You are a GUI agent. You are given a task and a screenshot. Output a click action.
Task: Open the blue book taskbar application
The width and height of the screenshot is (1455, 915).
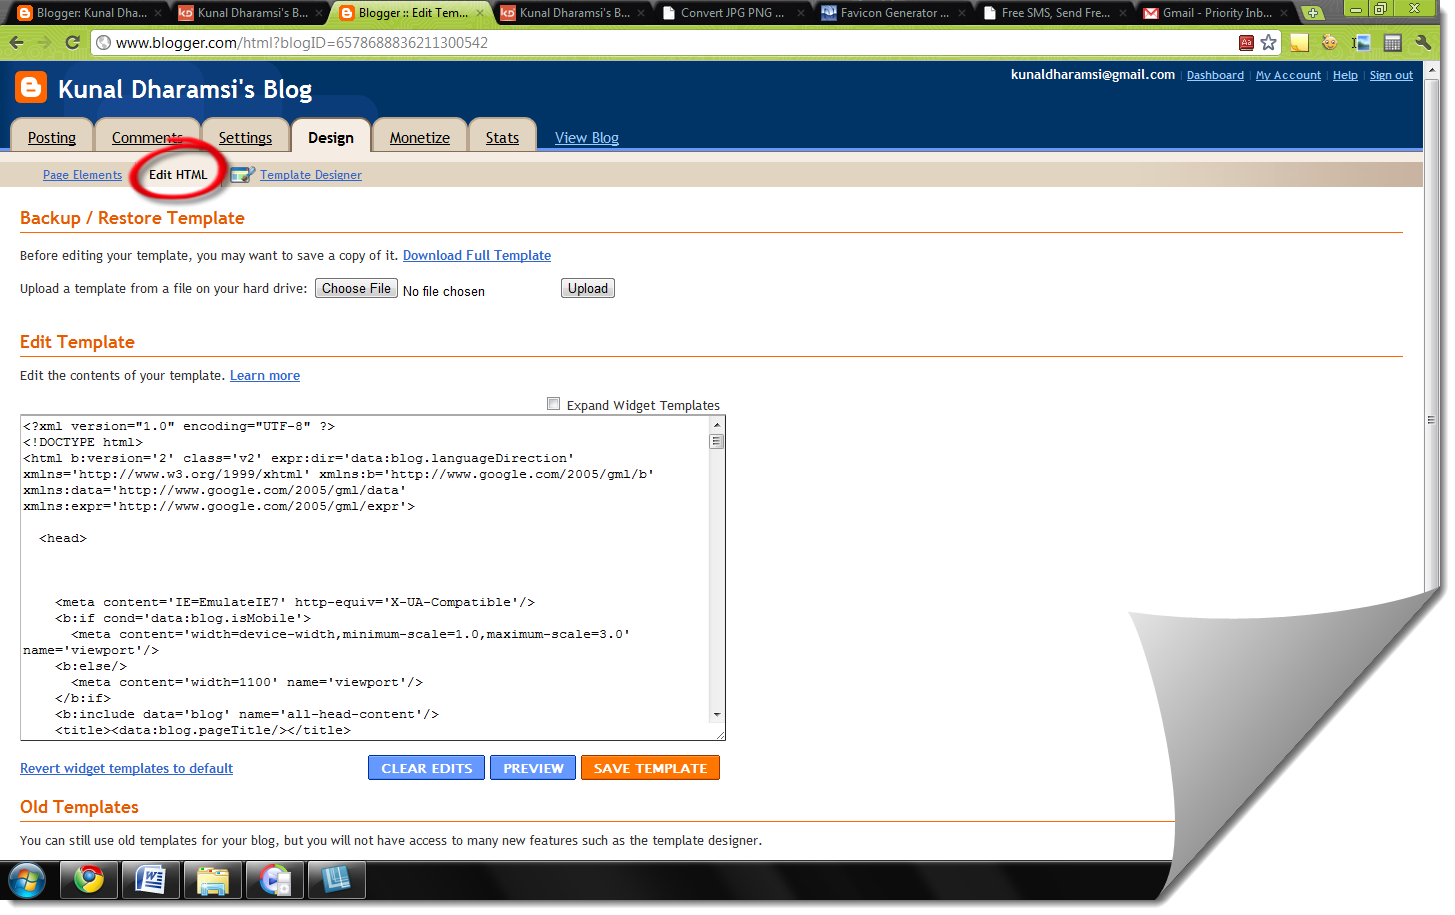337,880
